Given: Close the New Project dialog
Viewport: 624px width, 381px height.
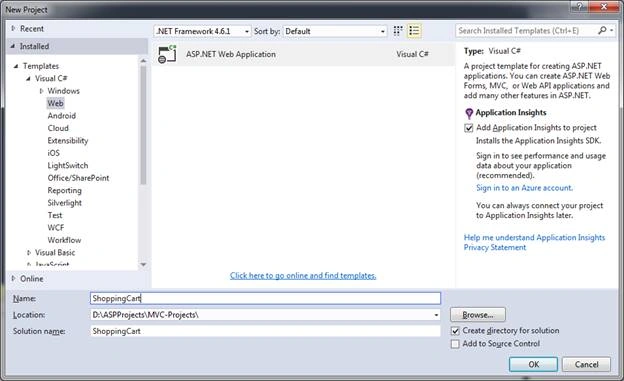Looking at the screenshot, I should point(604,6).
